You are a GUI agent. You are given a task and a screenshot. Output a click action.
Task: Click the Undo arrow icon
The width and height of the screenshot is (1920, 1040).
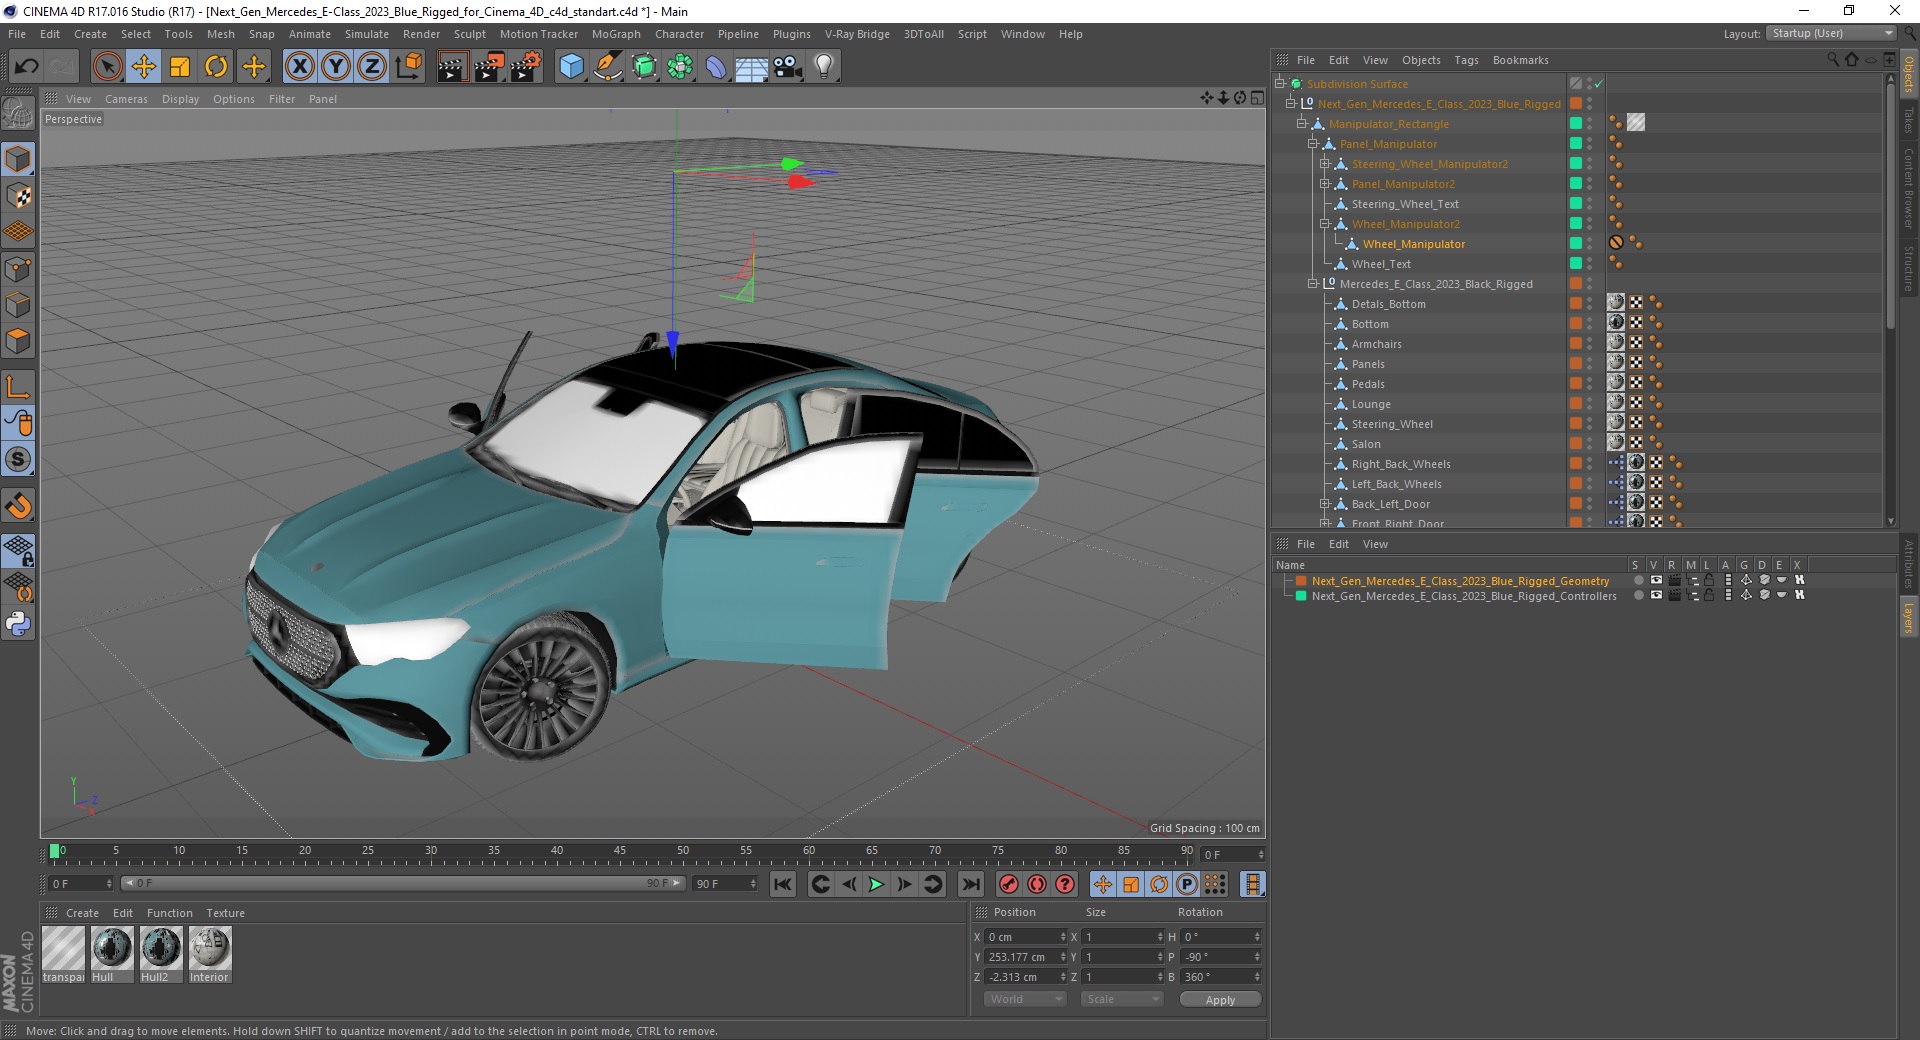(x=27, y=67)
